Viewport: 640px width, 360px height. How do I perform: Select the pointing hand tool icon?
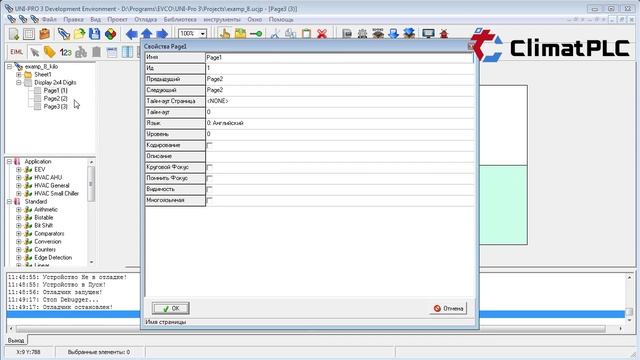pyautogui.click(x=224, y=34)
